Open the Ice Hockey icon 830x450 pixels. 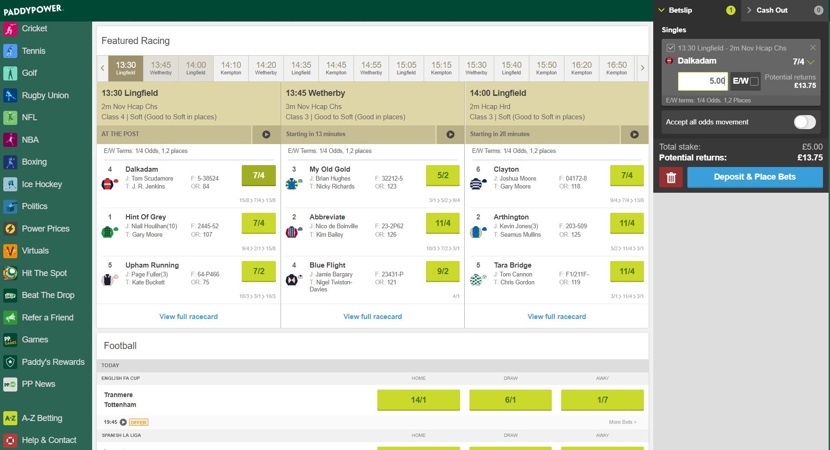[x=10, y=184]
